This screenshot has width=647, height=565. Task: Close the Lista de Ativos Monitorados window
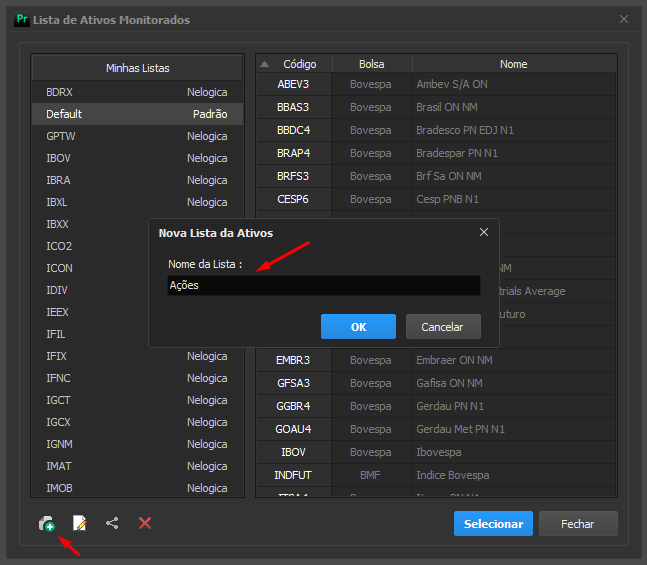(623, 19)
